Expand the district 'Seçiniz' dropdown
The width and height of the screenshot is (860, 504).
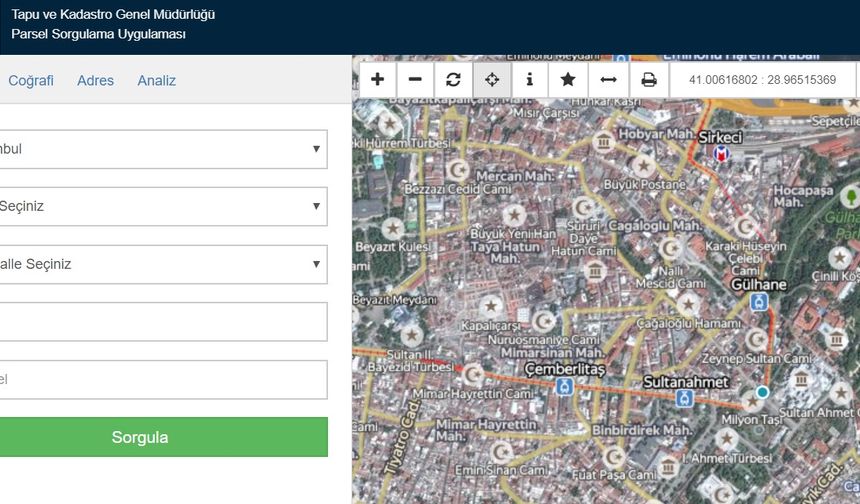pos(160,206)
